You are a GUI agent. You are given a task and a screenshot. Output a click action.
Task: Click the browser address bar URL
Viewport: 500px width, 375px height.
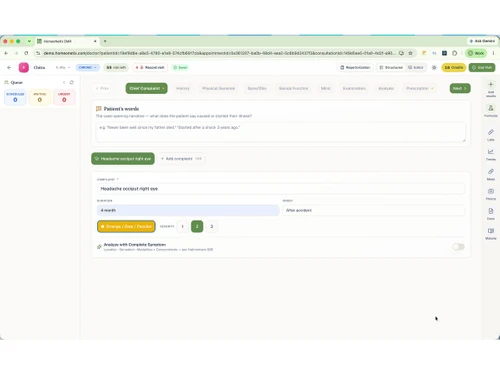[219, 53]
